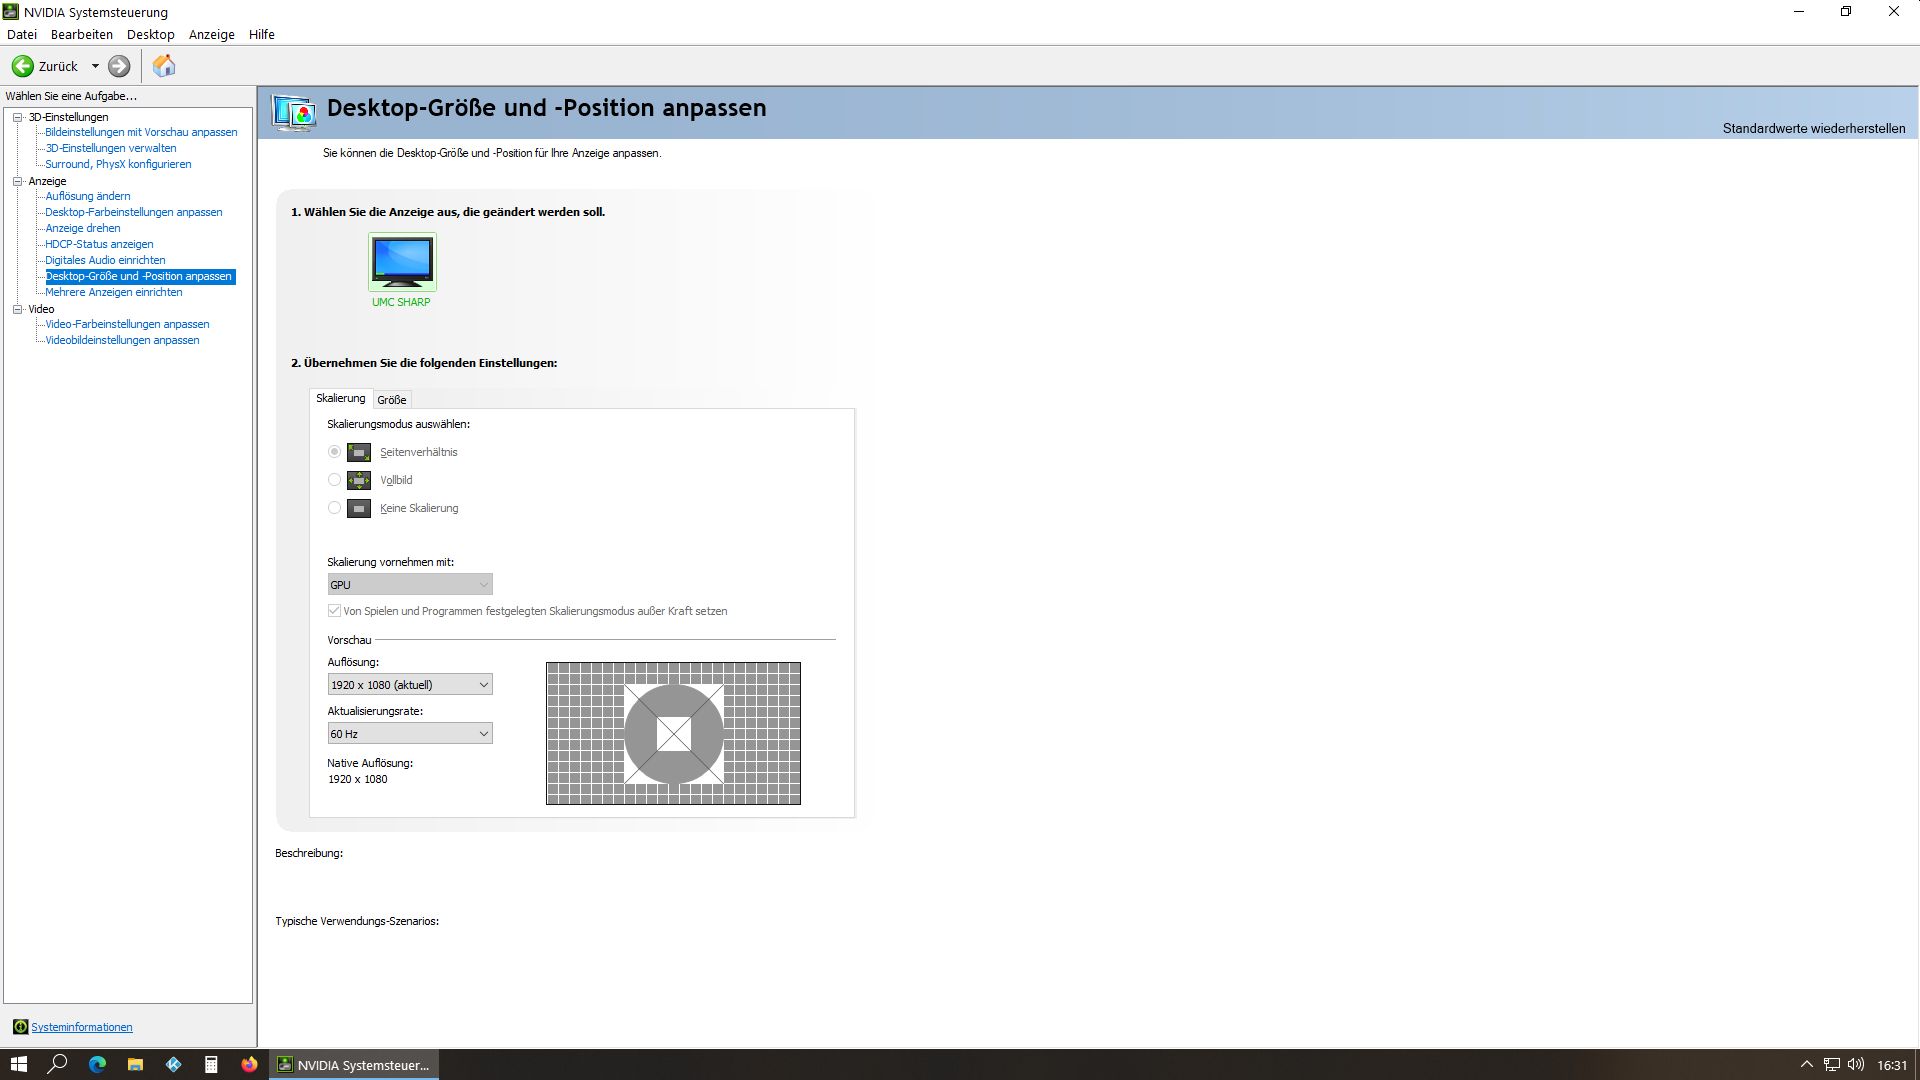Click the network icon in system tray
The image size is (1920, 1080).
coord(1831,1065)
